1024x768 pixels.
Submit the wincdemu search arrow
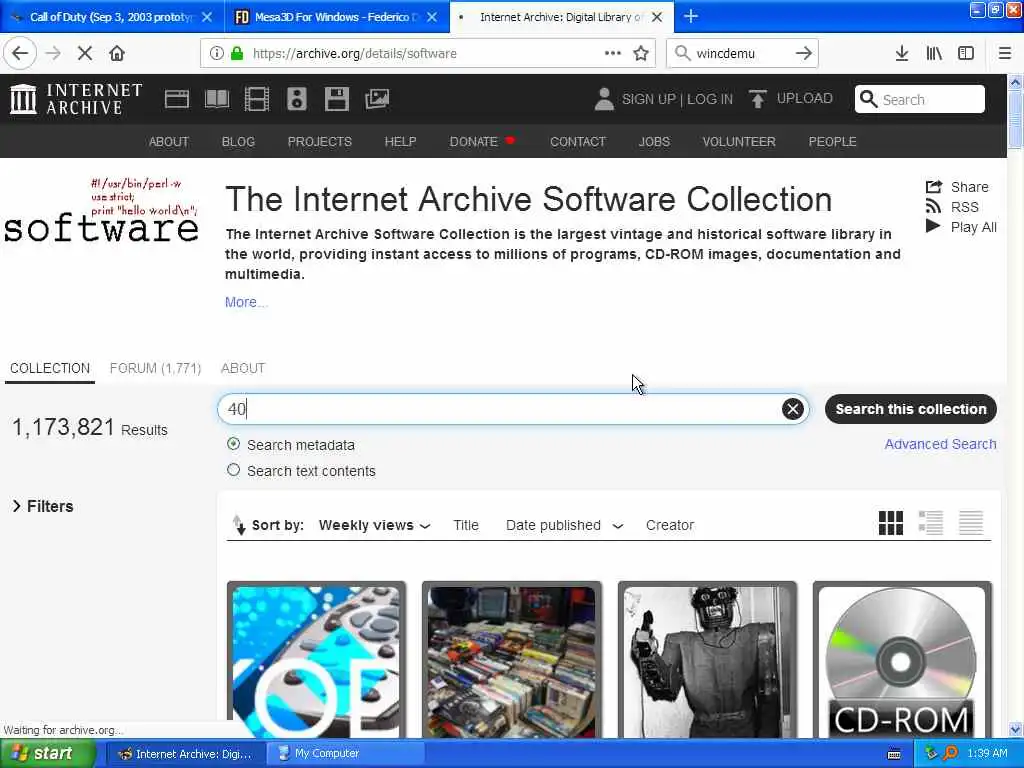tap(804, 54)
